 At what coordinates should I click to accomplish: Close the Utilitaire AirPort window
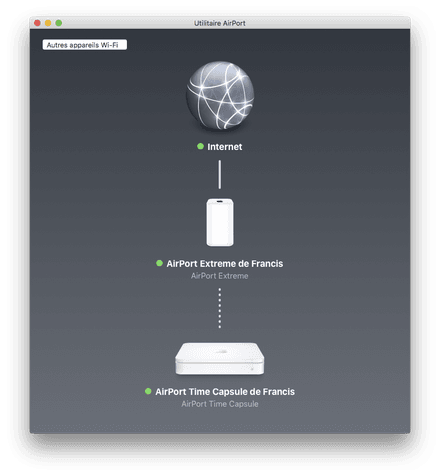point(37,23)
